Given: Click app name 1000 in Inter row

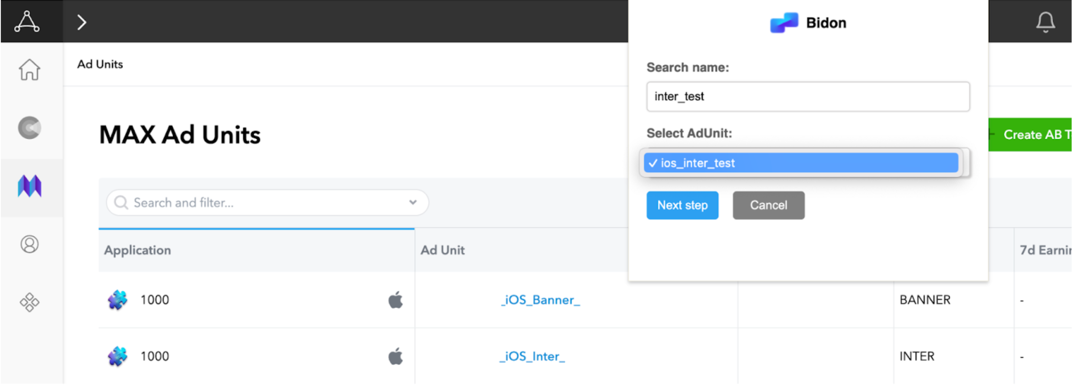Looking at the screenshot, I should (x=155, y=356).
